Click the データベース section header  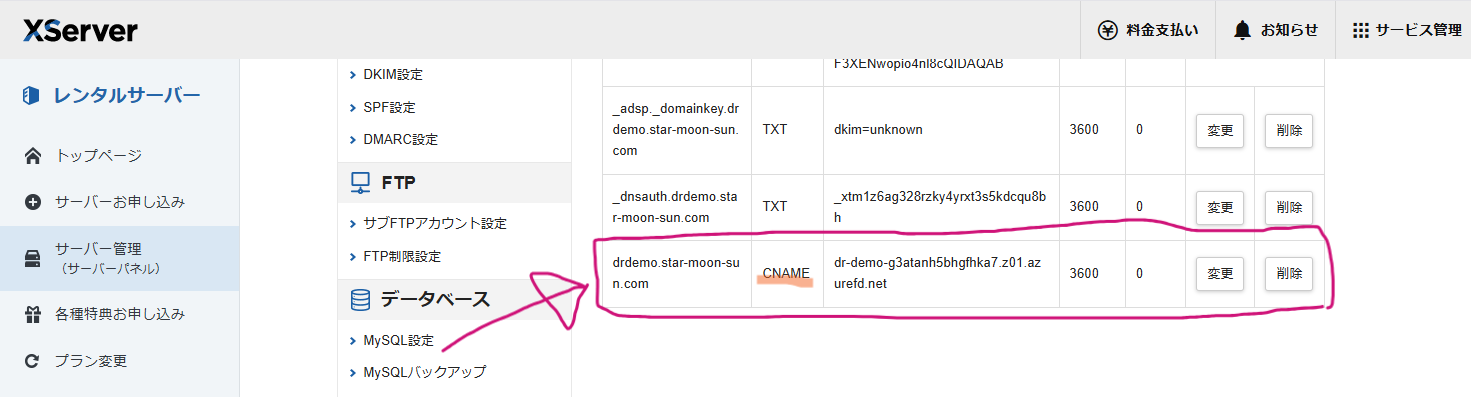(454, 299)
